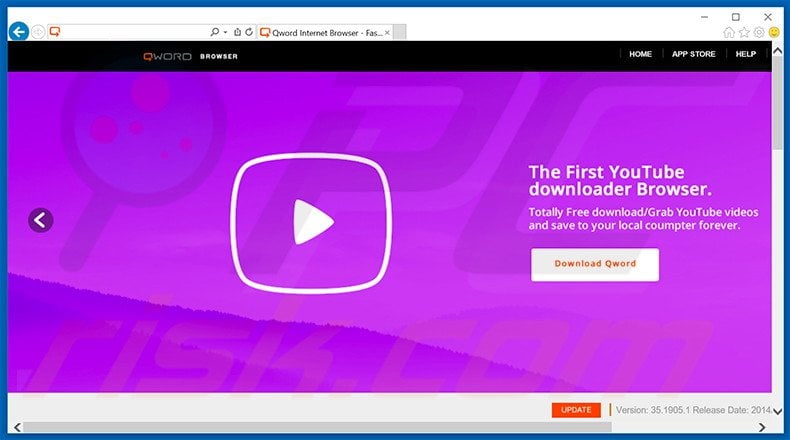Click the Qword Browser logo
Viewport: 790px width, 440px height.
190,56
